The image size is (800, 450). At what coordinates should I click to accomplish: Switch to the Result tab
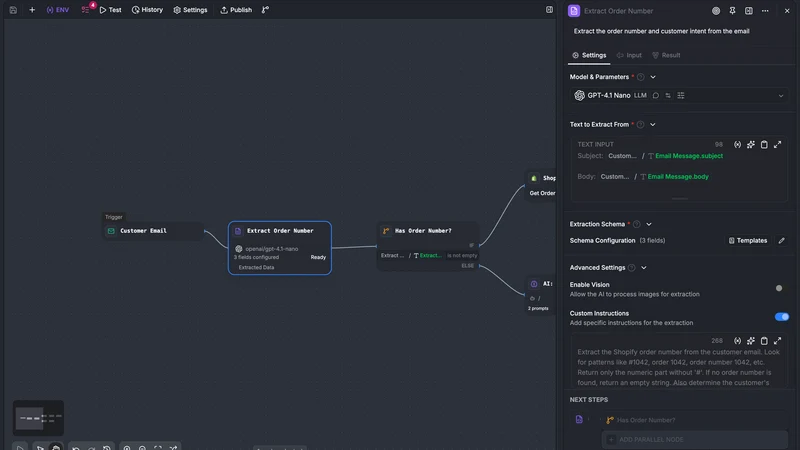(x=666, y=55)
